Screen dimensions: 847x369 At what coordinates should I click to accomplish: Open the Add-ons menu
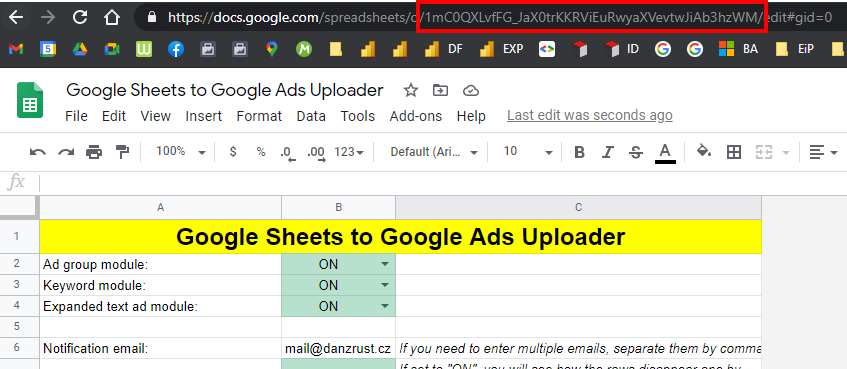tap(416, 116)
